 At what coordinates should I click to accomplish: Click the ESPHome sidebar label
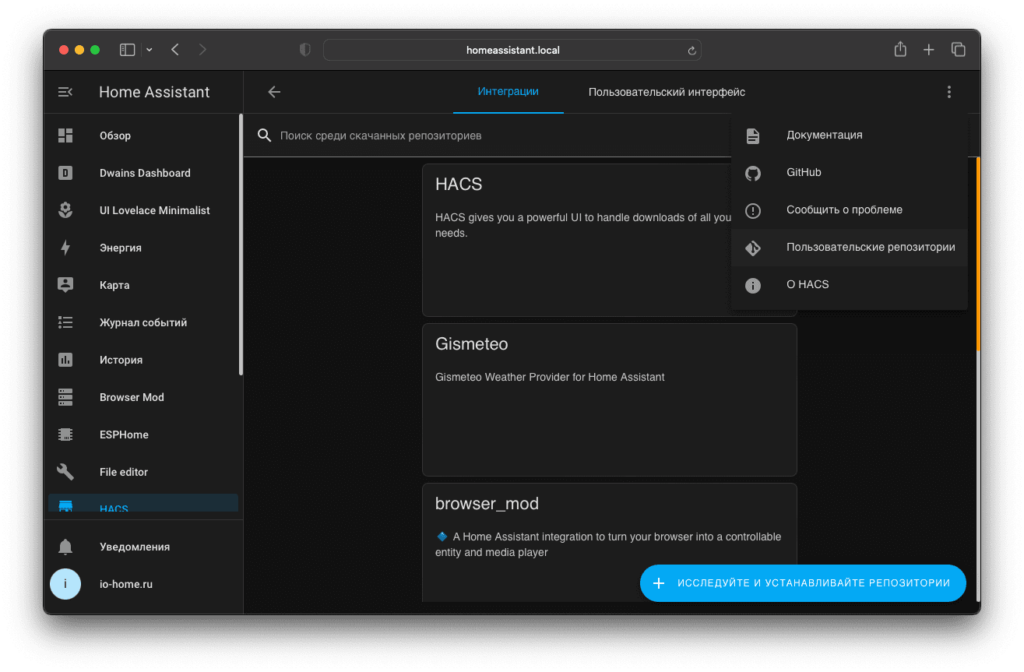coord(124,434)
